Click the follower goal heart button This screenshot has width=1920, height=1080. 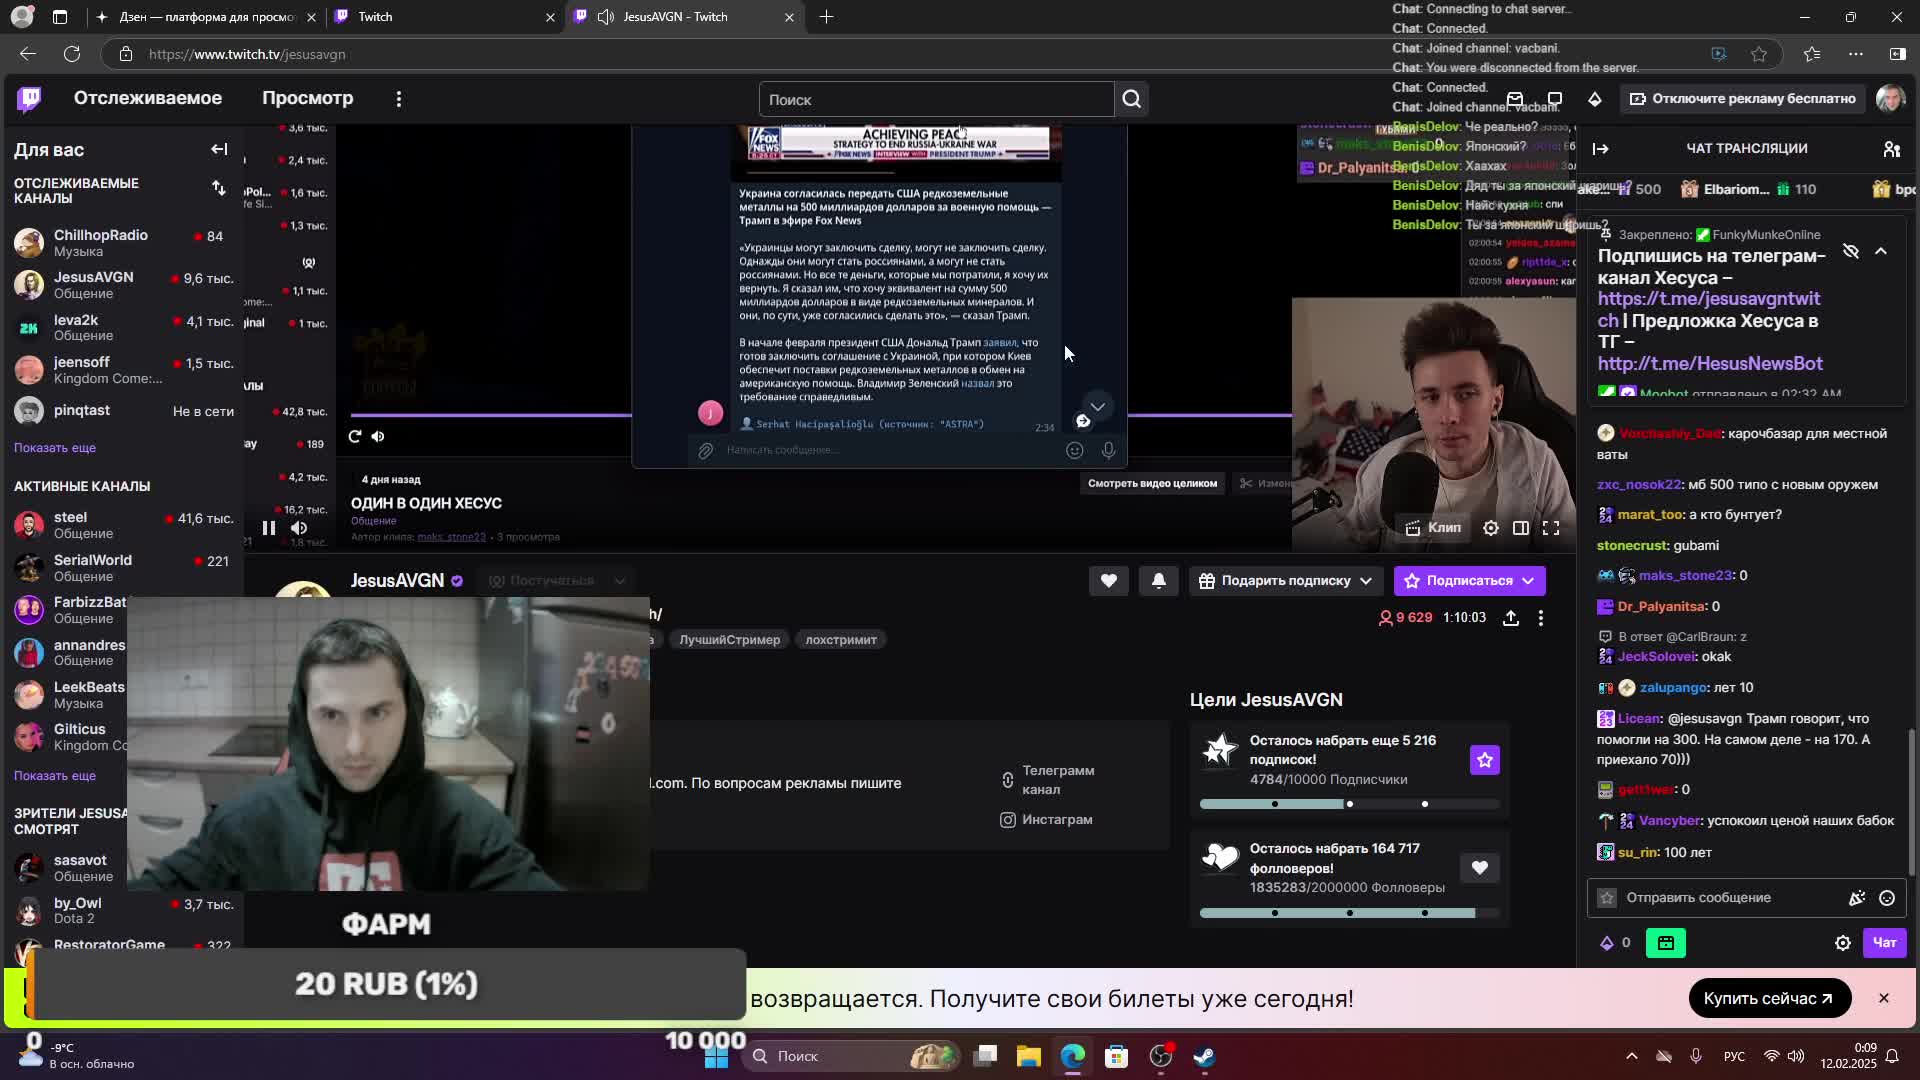click(x=1480, y=868)
